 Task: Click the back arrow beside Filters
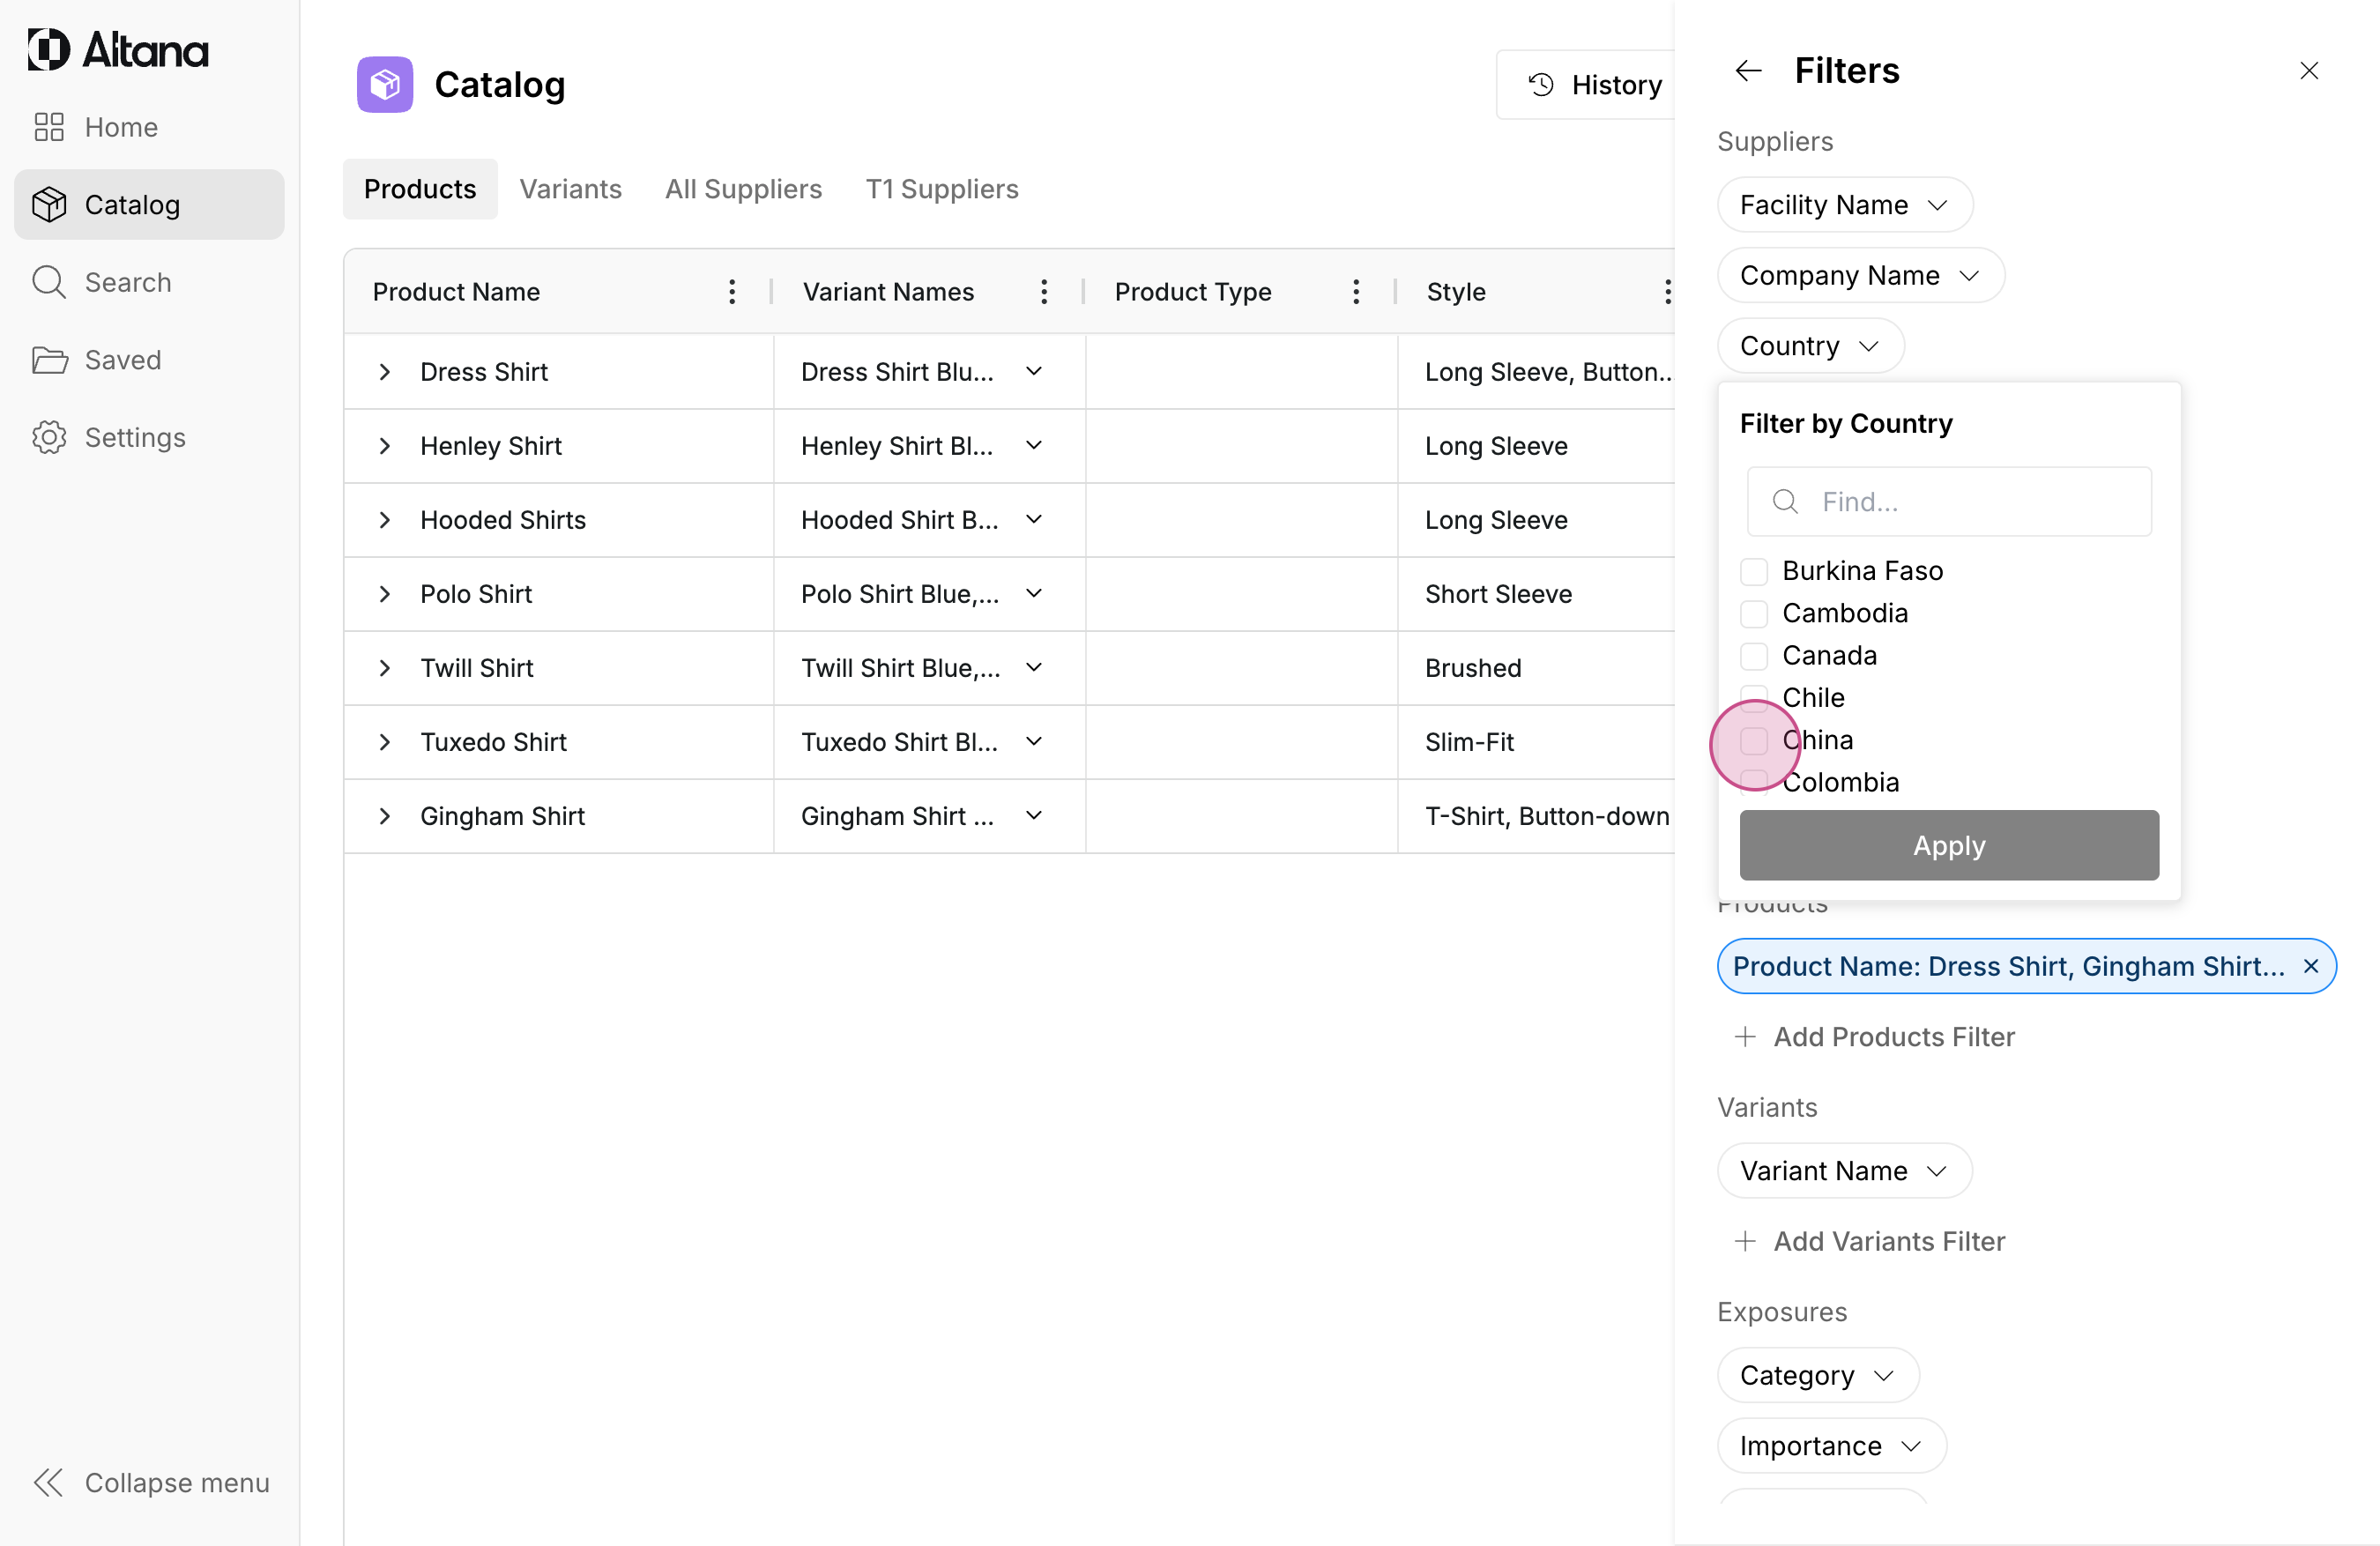coord(1748,71)
